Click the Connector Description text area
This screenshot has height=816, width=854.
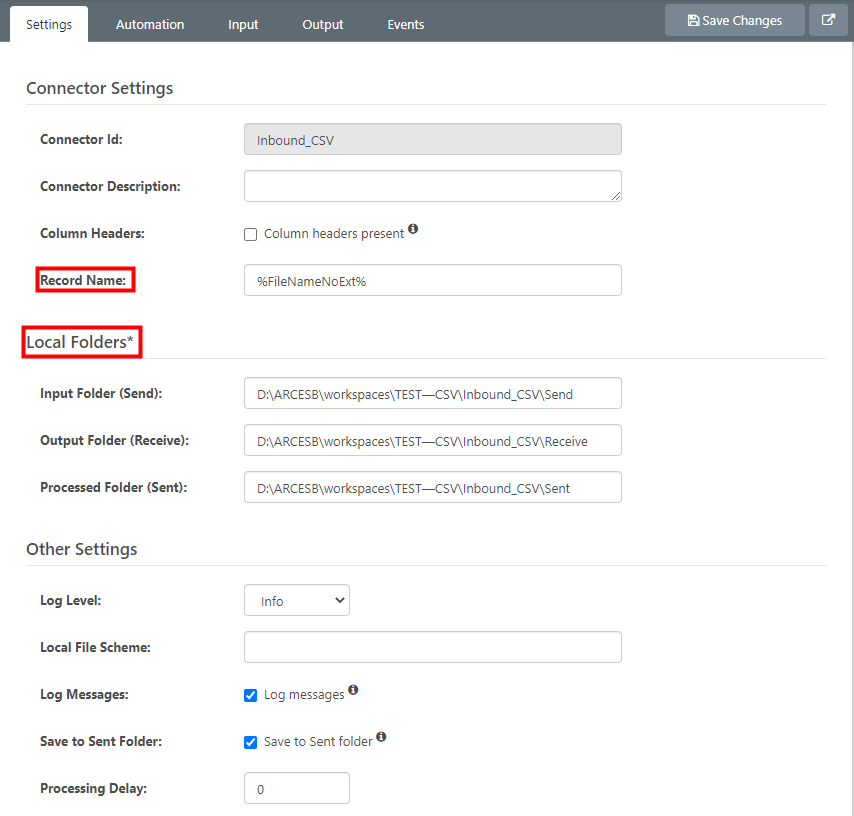tap(432, 186)
